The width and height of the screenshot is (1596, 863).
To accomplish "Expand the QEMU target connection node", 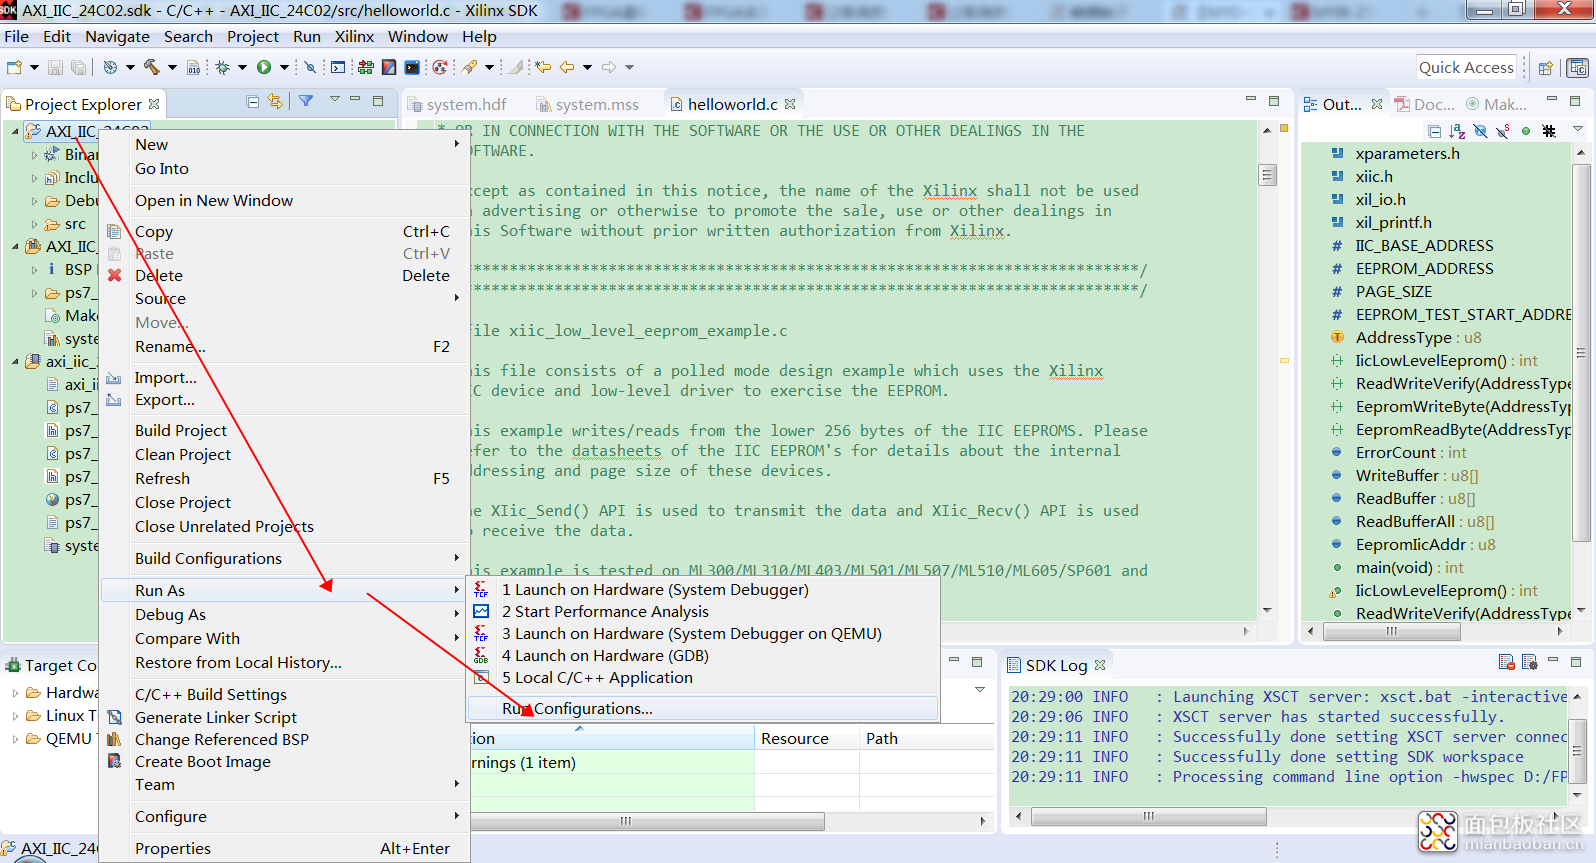I will point(15,739).
